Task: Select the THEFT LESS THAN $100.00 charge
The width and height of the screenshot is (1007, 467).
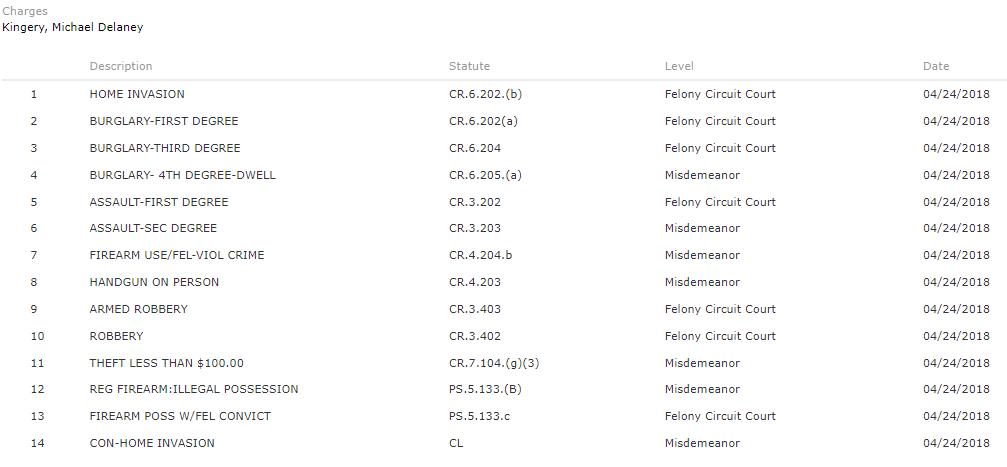Action: coord(166,363)
